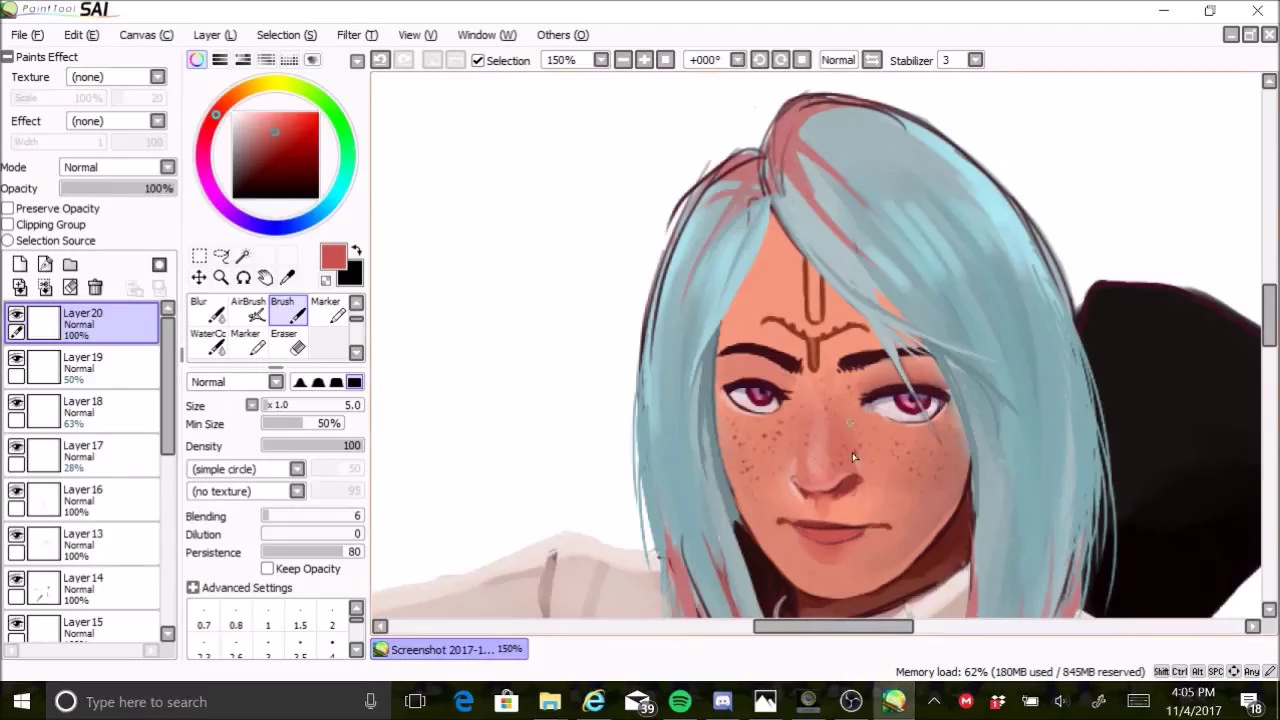
Task: Click the Windows search box
Action: pyautogui.click(x=215, y=701)
